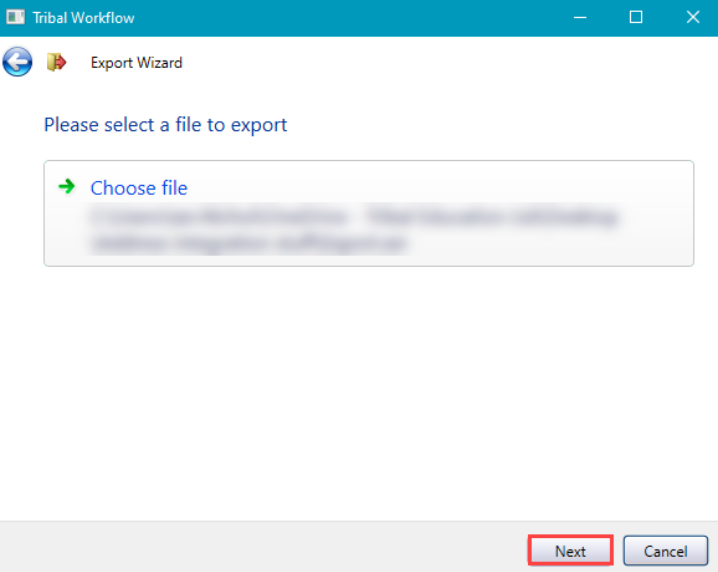718x572 pixels.
Task: Cancel the export wizard
Action: (x=665, y=551)
